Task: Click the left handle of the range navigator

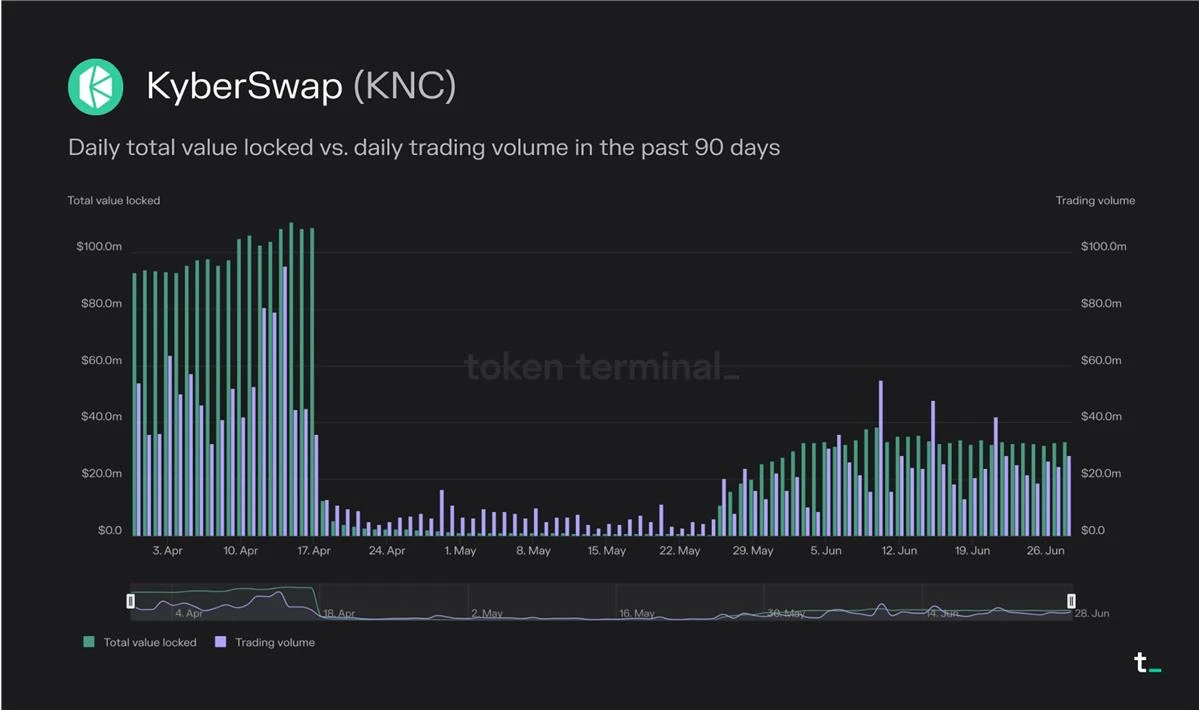Action: [x=130, y=600]
